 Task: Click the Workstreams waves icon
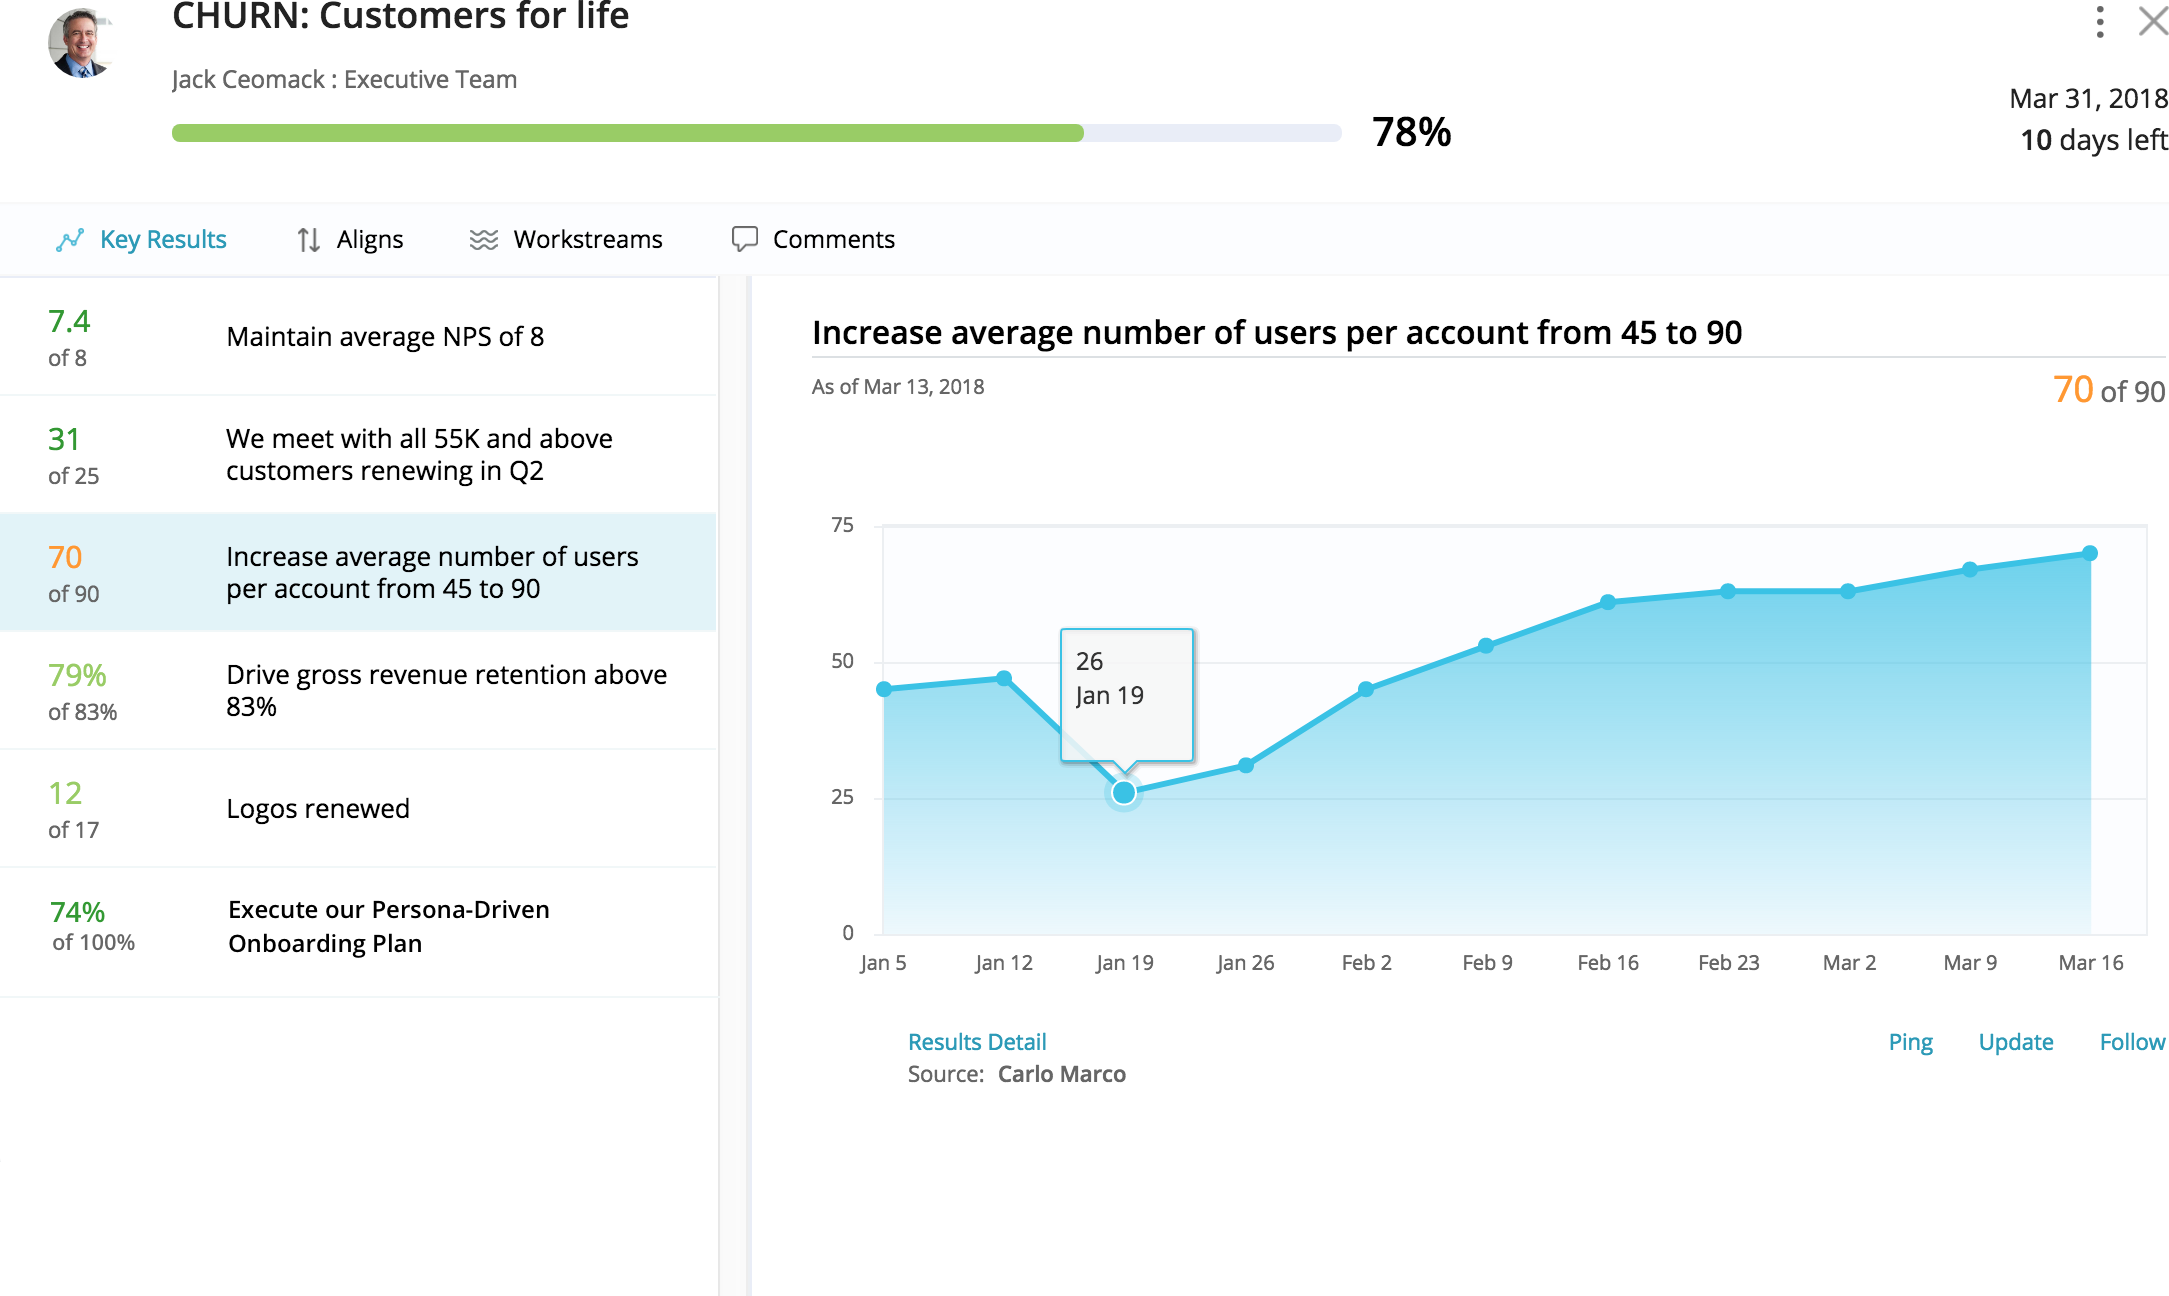pyautogui.click(x=484, y=239)
